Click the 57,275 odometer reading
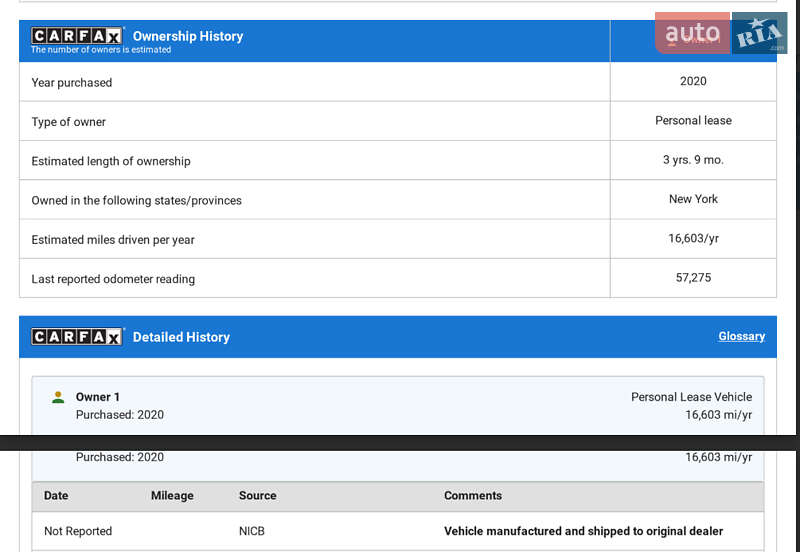Screen dimensions: 800x552 tap(693, 278)
